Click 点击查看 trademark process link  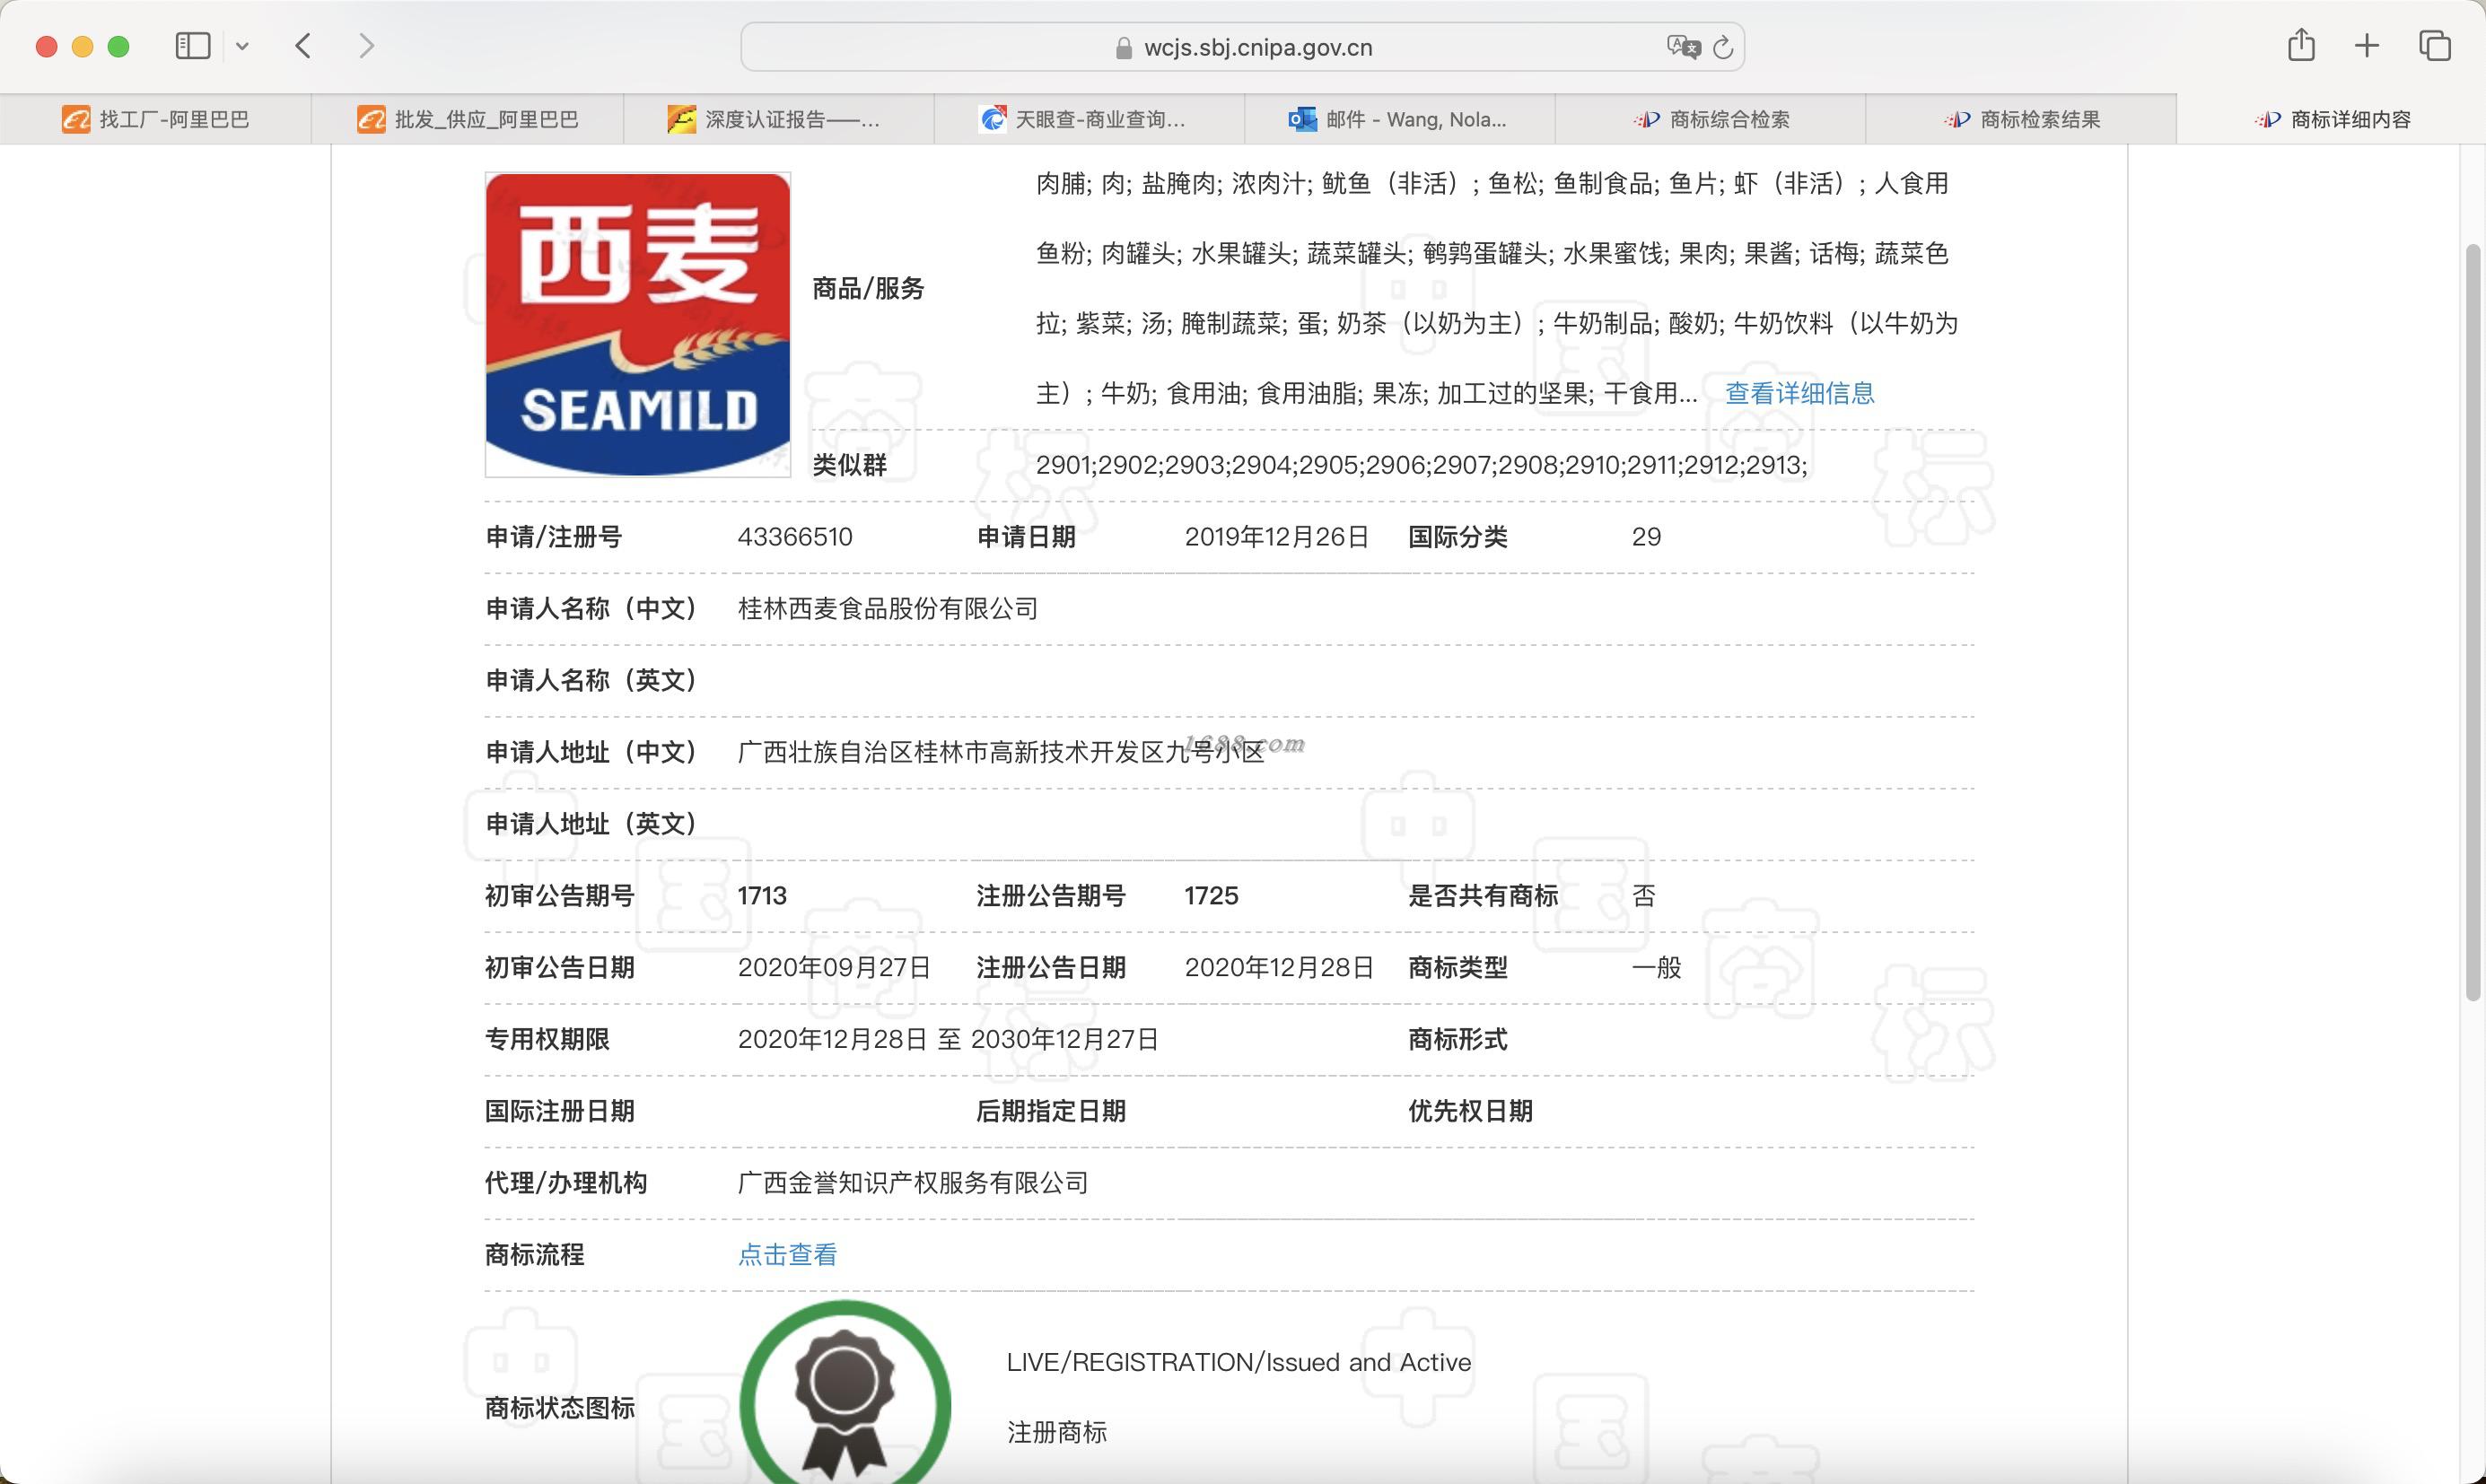(787, 1255)
